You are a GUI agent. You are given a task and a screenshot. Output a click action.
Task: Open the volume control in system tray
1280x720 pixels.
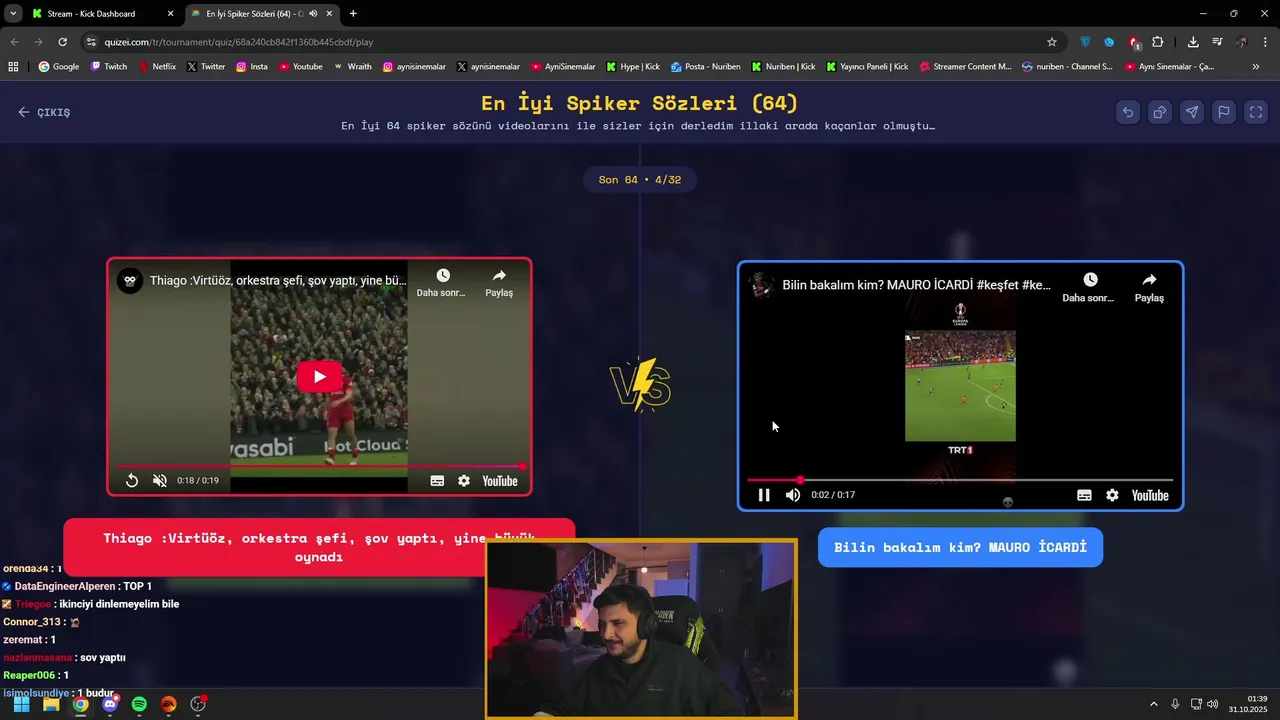1212,704
